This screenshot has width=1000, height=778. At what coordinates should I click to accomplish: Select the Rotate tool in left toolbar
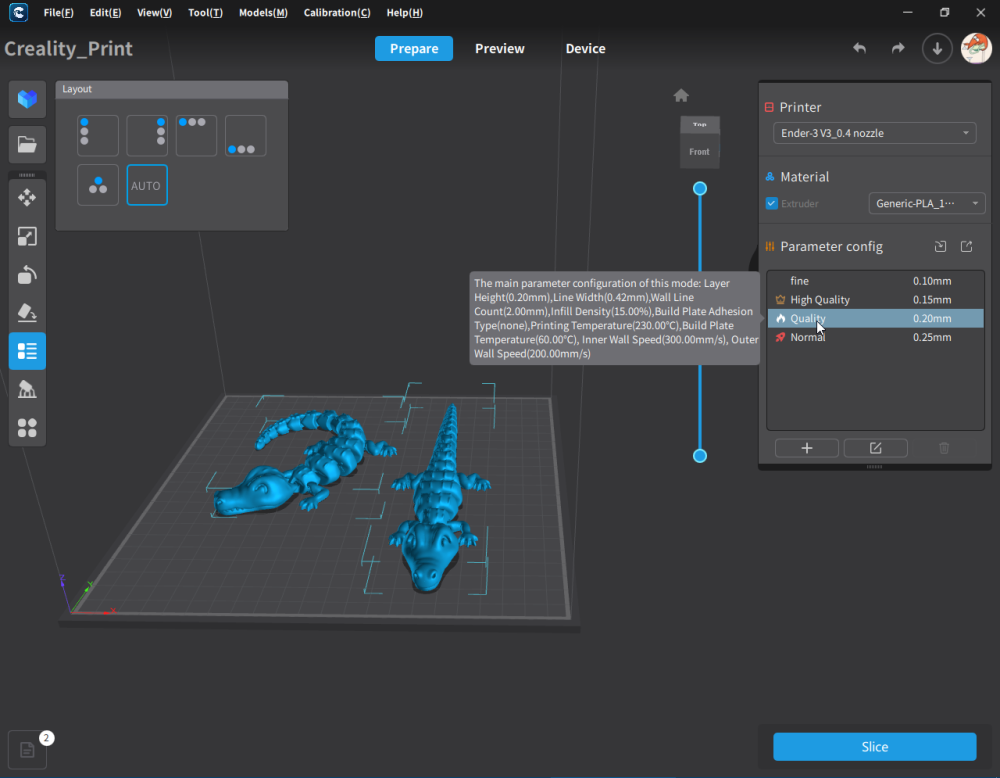point(27,275)
